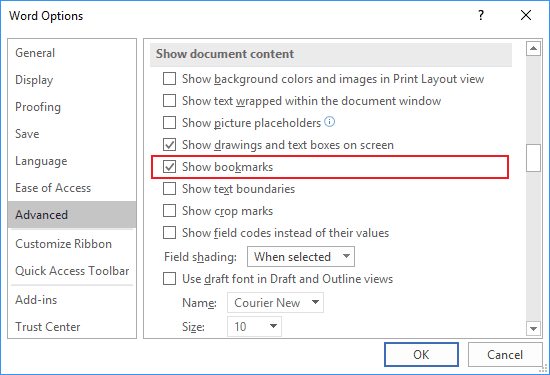Click the Size label for draft font
The image size is (550, 375).
[x=193, y=327]
